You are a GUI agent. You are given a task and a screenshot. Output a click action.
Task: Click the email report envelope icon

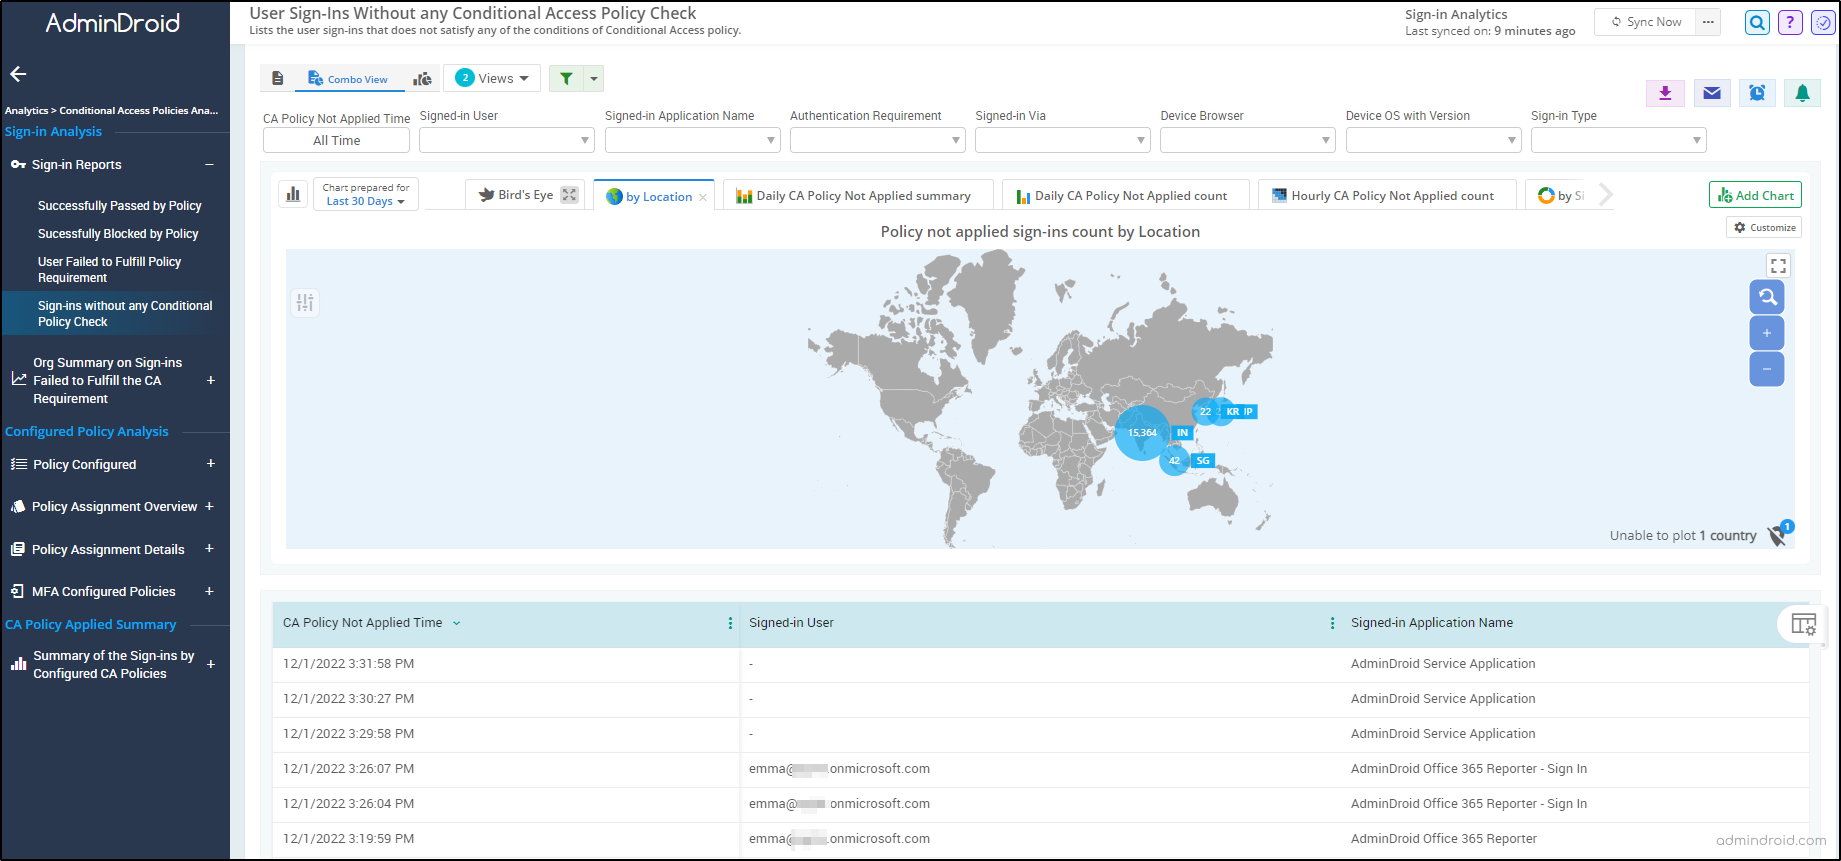pyautogui.click(x=1712, y=93)
